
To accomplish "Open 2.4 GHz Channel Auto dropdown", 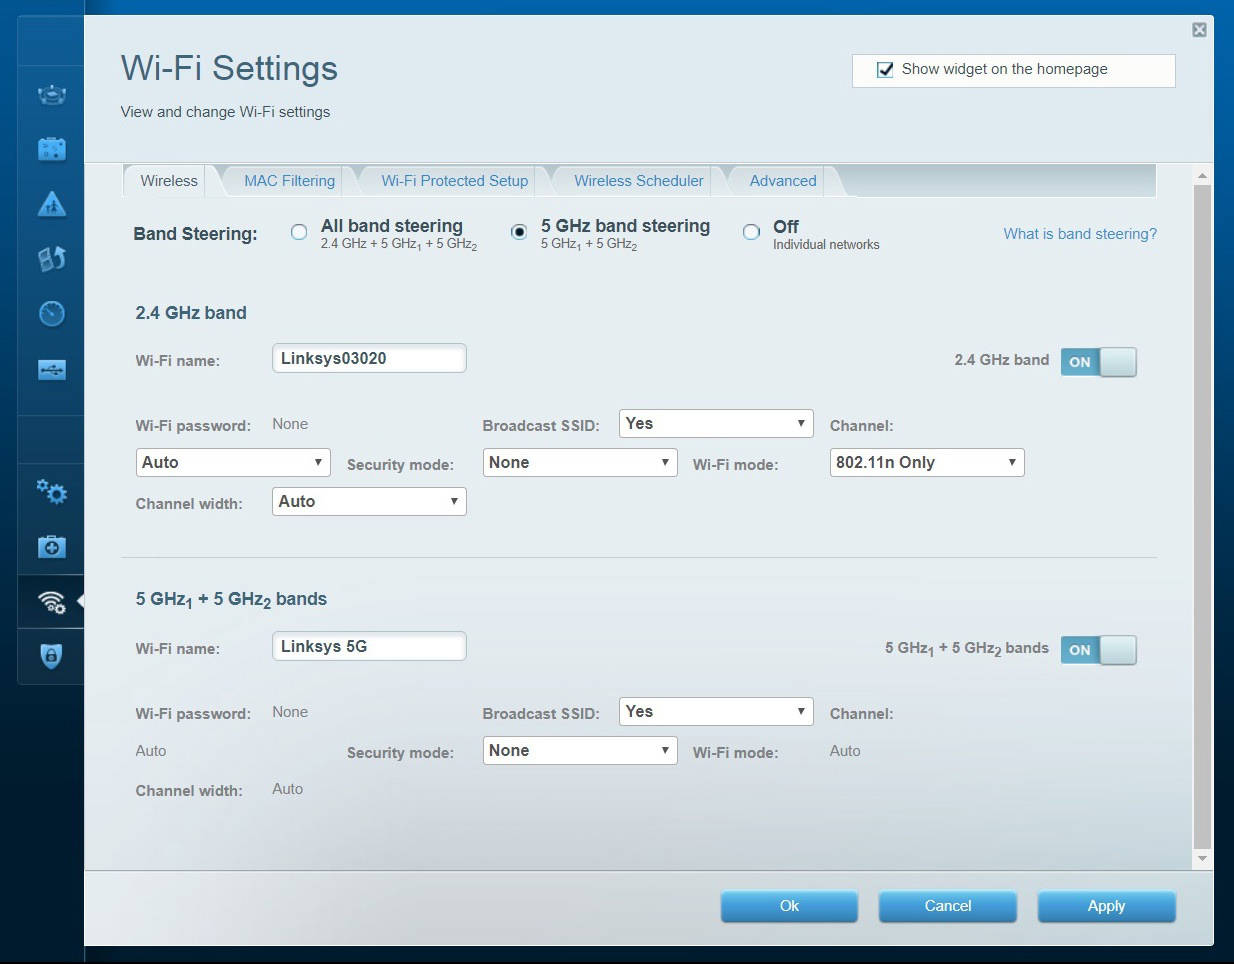I will [x=233, y=462].
